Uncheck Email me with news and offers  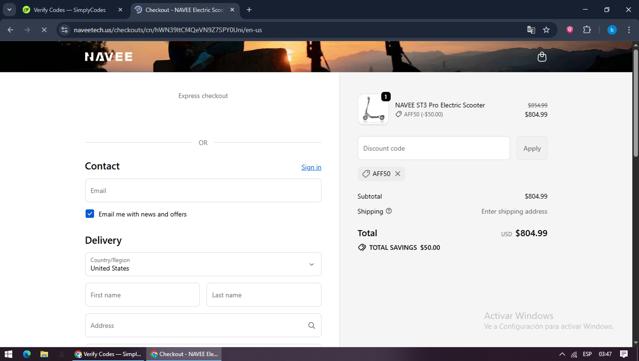[x=90, y=214]
